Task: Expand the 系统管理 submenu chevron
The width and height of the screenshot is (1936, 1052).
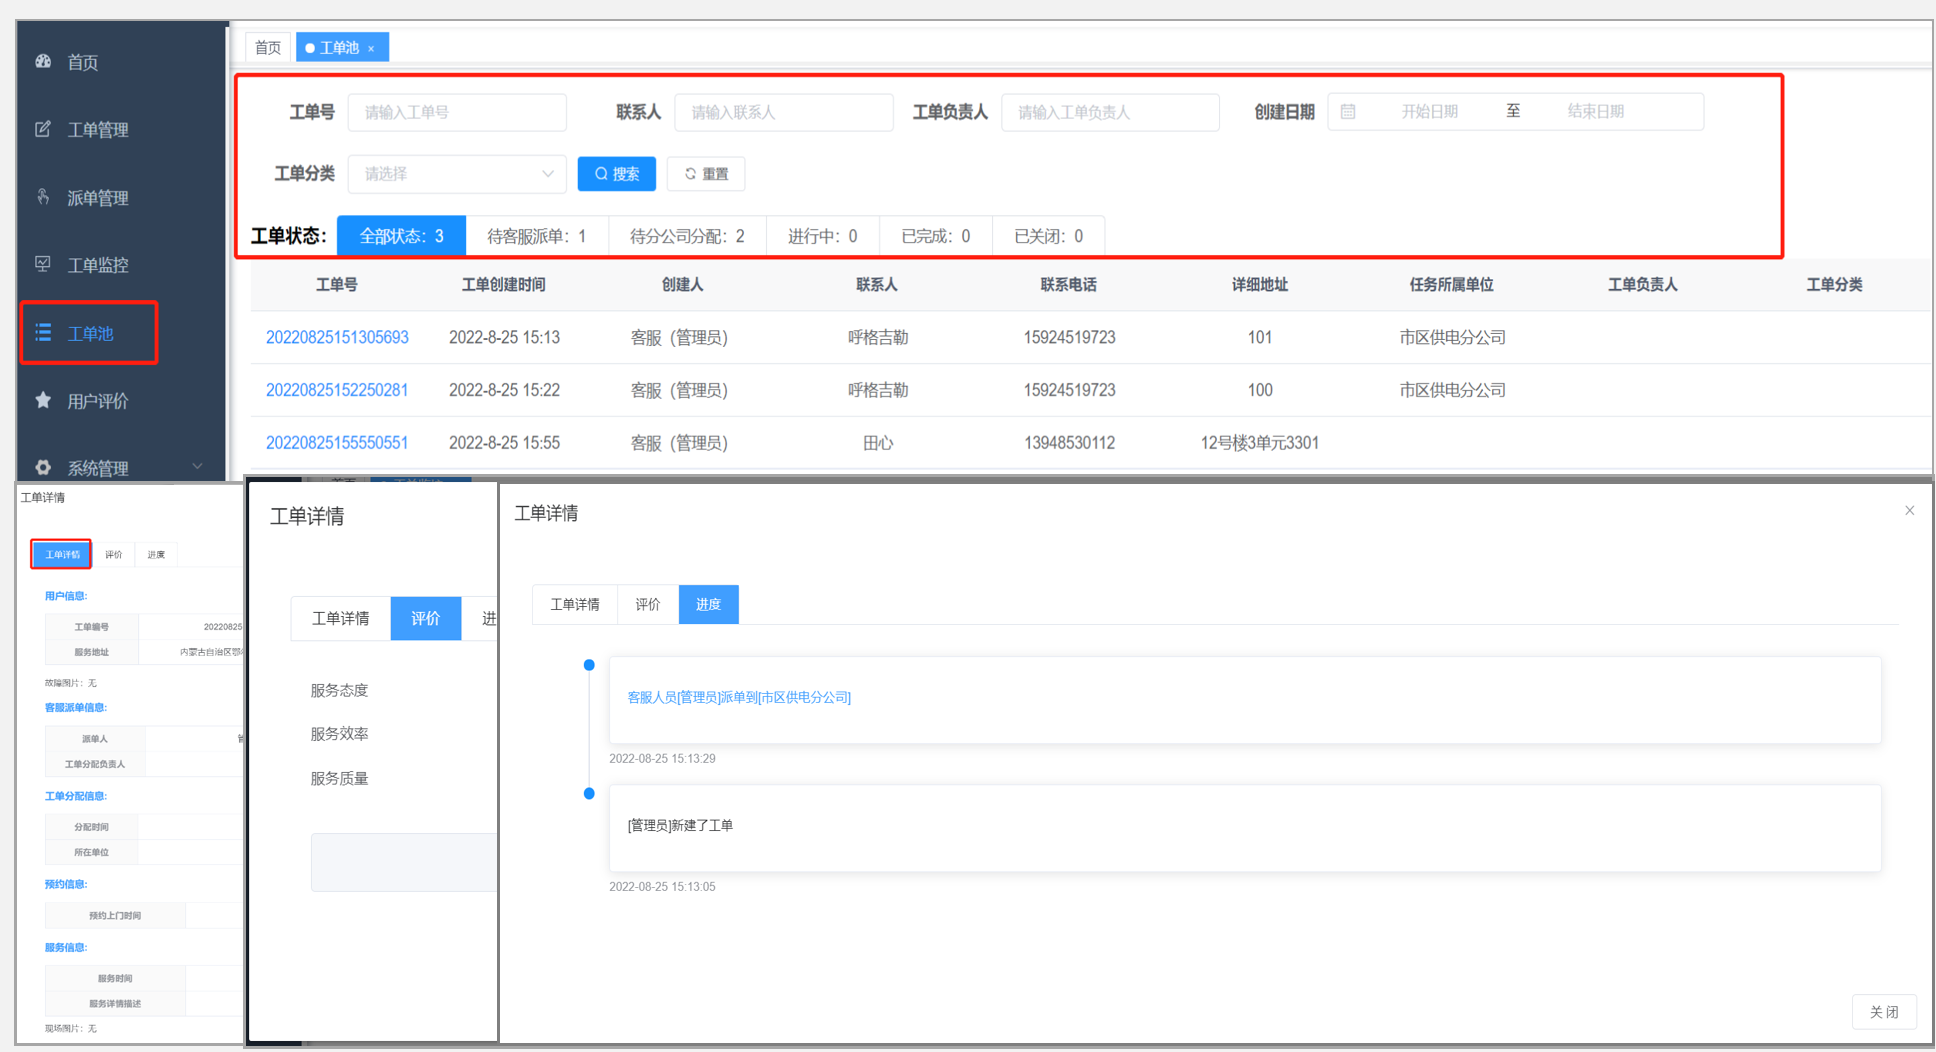Action: (197, 466)
